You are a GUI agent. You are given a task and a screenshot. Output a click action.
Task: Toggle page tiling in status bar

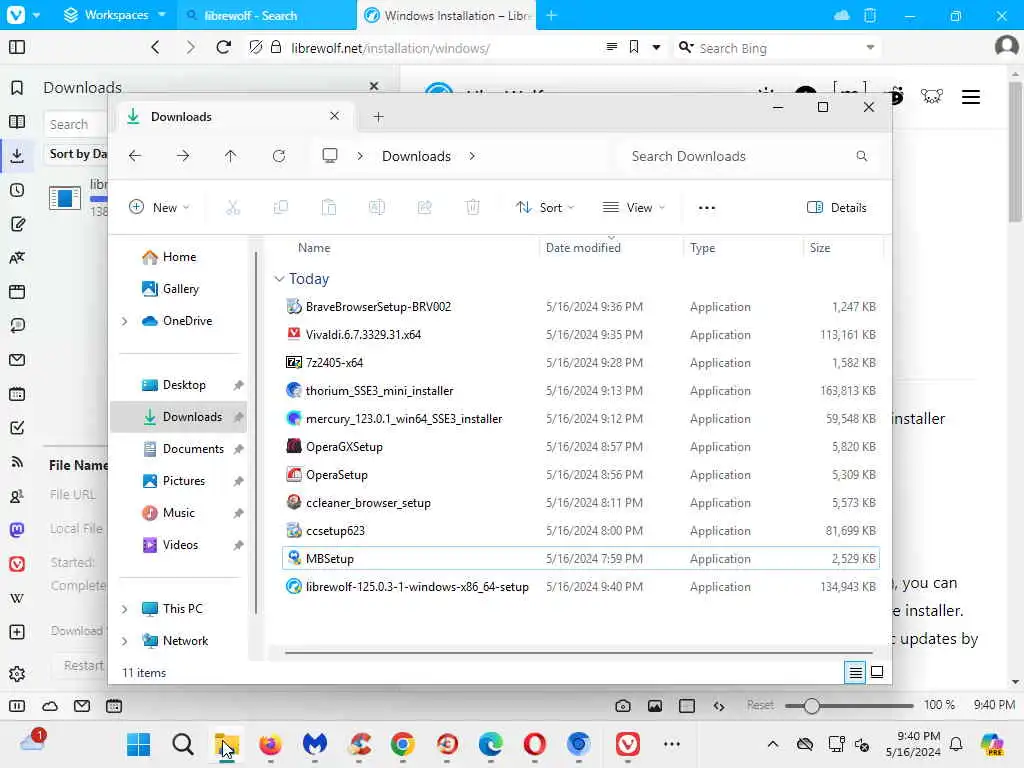tap(686, 706)
